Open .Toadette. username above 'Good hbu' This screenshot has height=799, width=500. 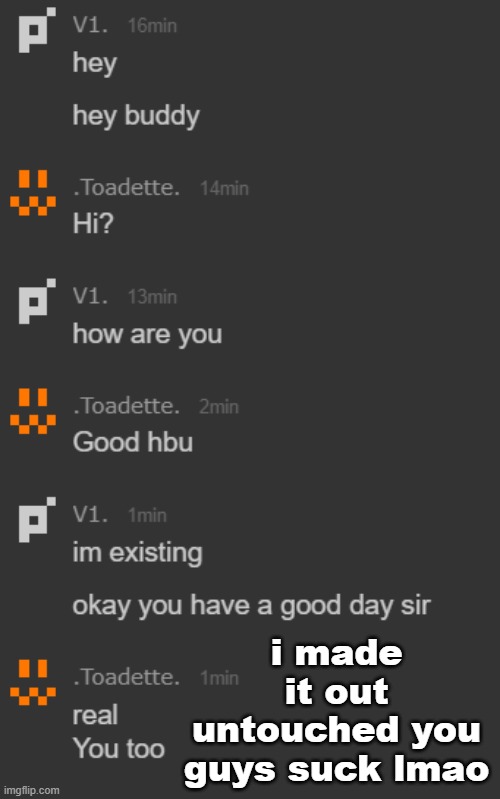126,406
